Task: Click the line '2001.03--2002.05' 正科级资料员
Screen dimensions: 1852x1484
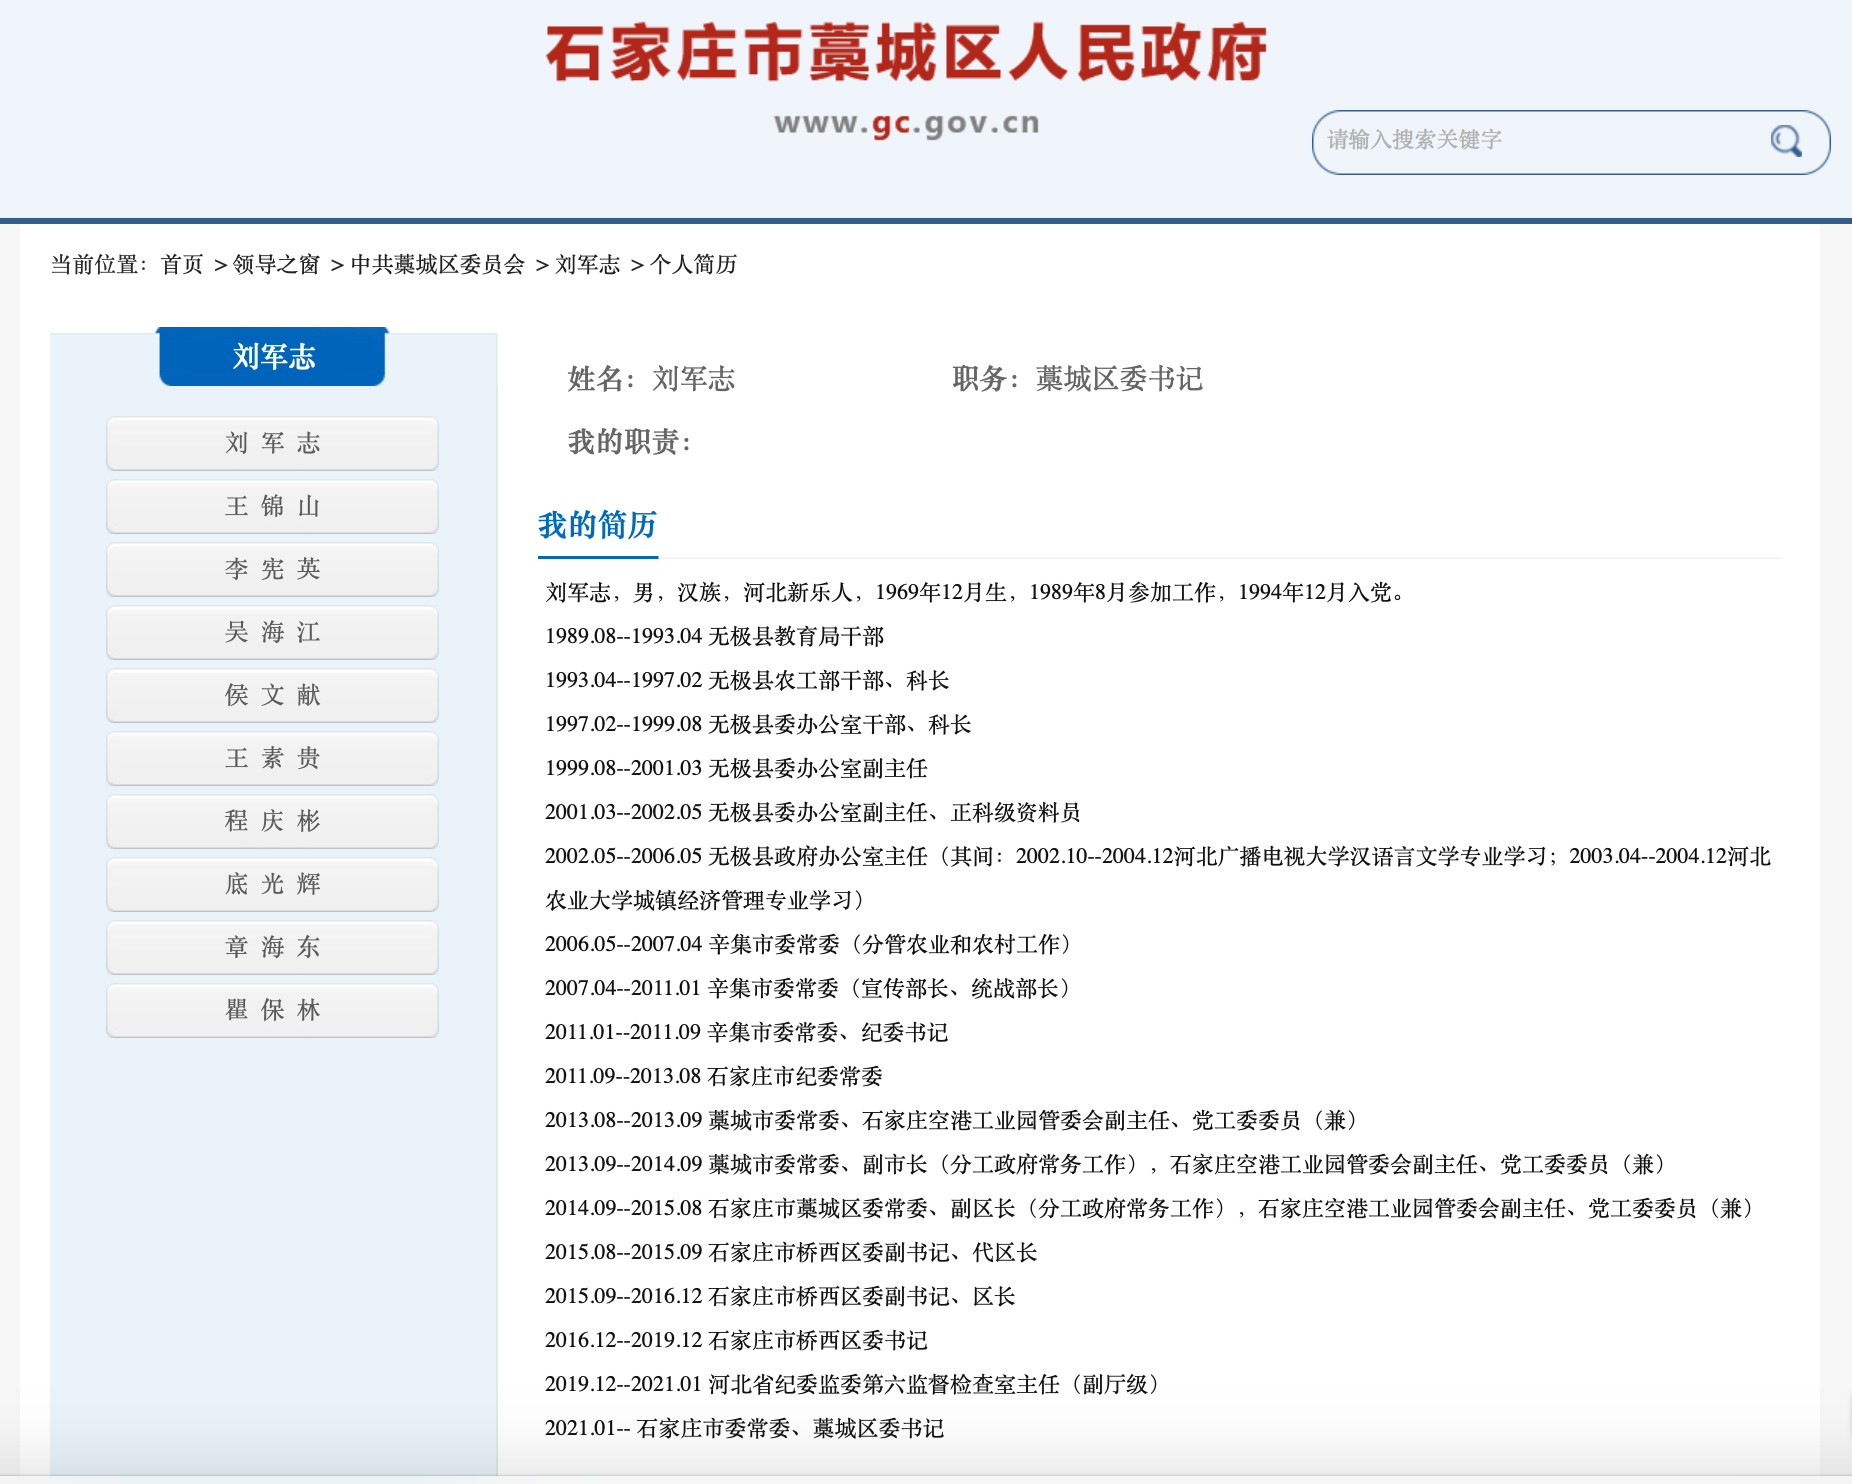Action: (812, 812)
